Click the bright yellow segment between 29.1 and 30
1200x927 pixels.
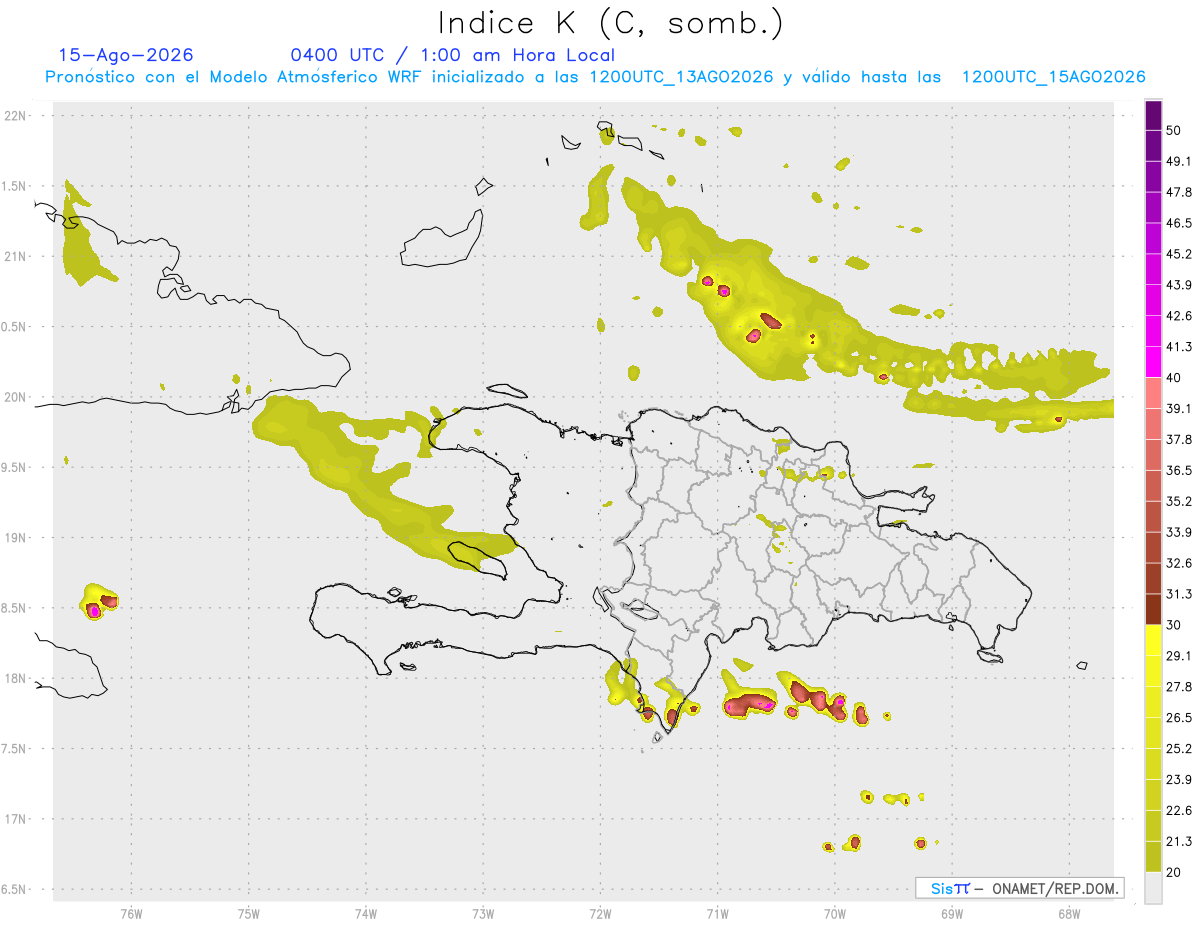point(1153,640)
